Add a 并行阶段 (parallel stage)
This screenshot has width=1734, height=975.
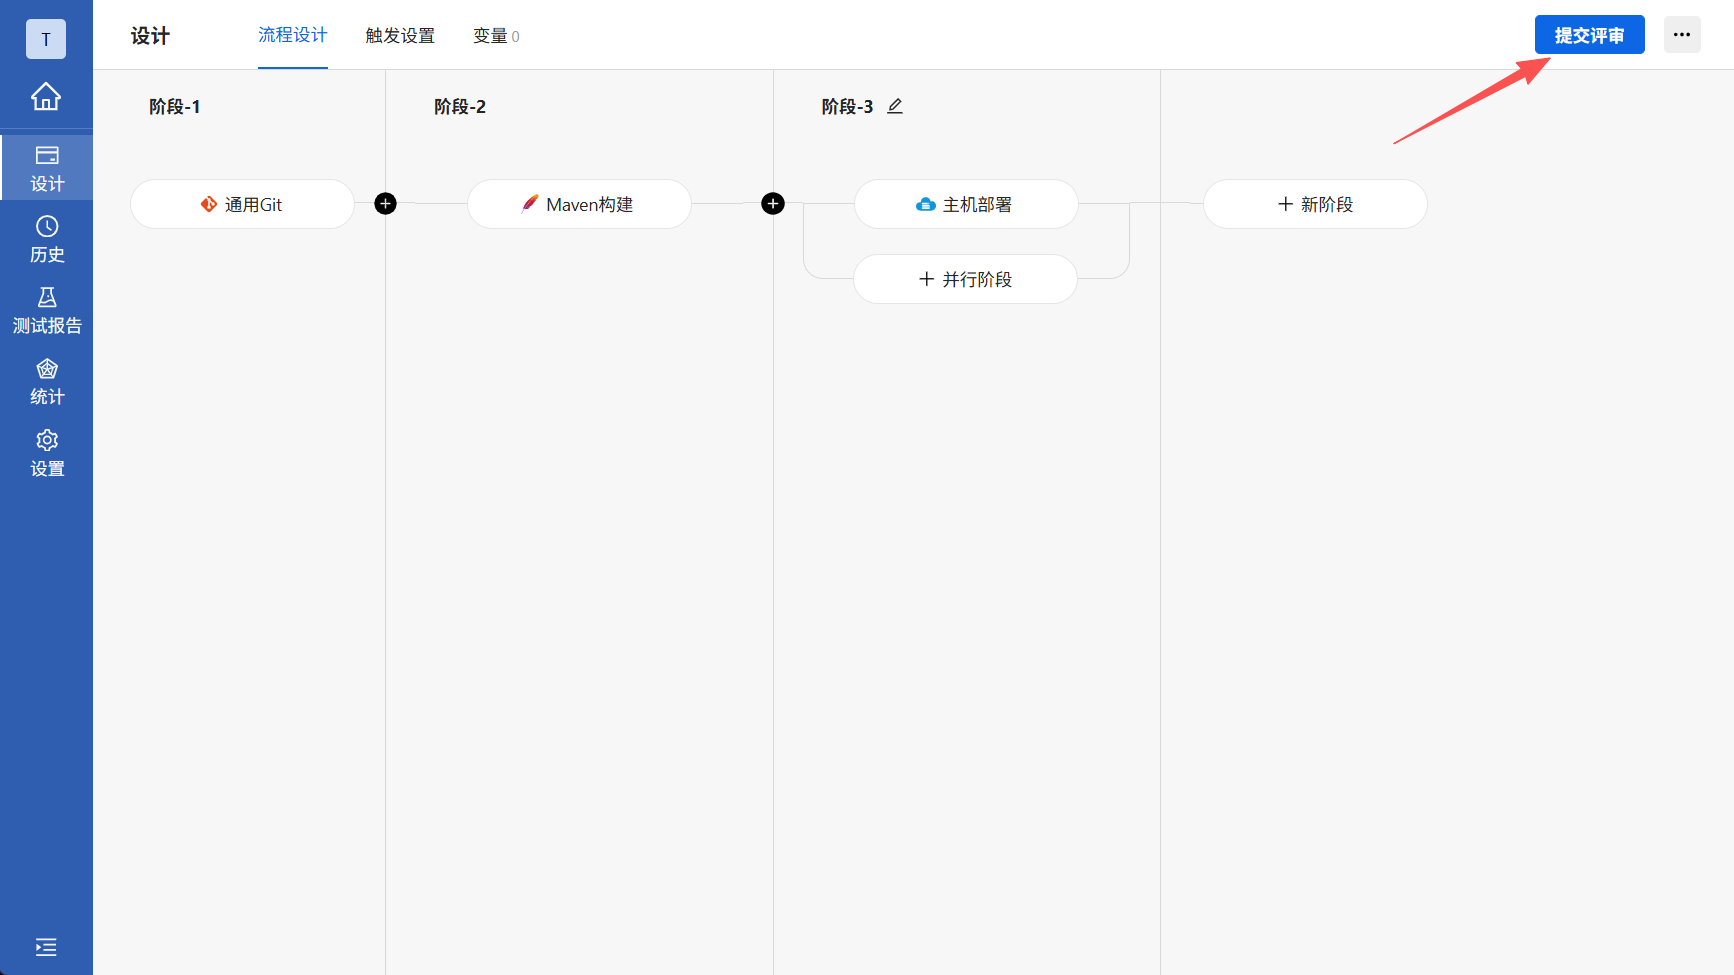(x=964, y=279)
